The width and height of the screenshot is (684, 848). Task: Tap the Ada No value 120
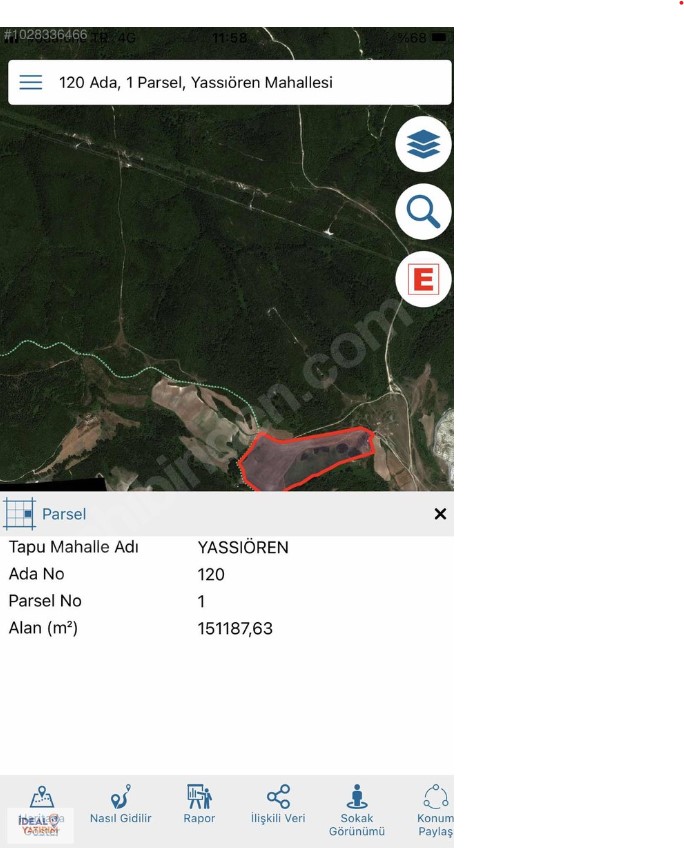tap(211, 574)
